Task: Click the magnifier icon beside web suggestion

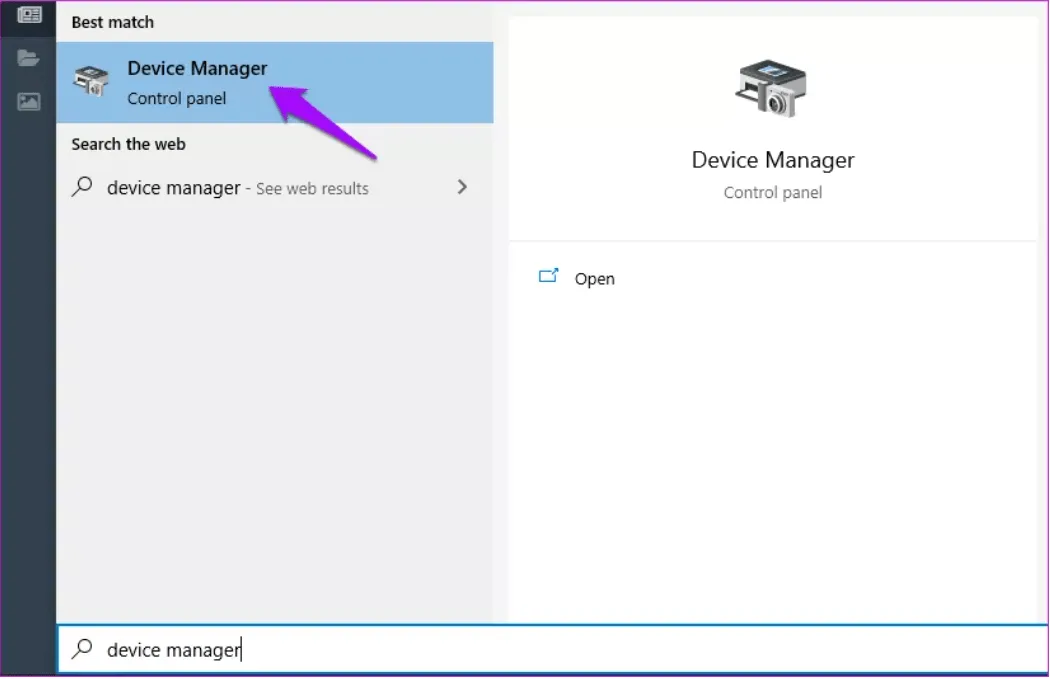Action: pos(83,187)
